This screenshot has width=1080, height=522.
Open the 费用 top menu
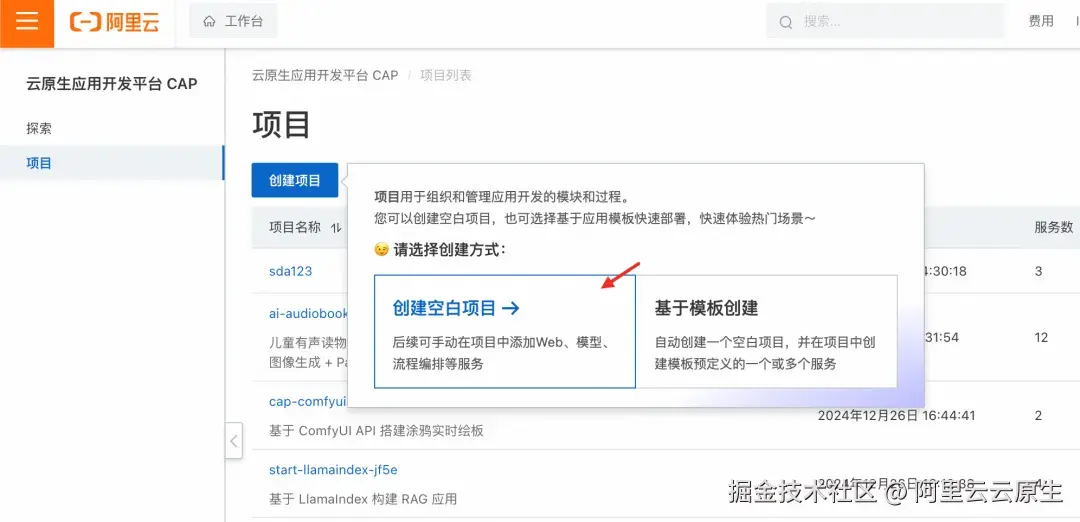point(1041,21)
